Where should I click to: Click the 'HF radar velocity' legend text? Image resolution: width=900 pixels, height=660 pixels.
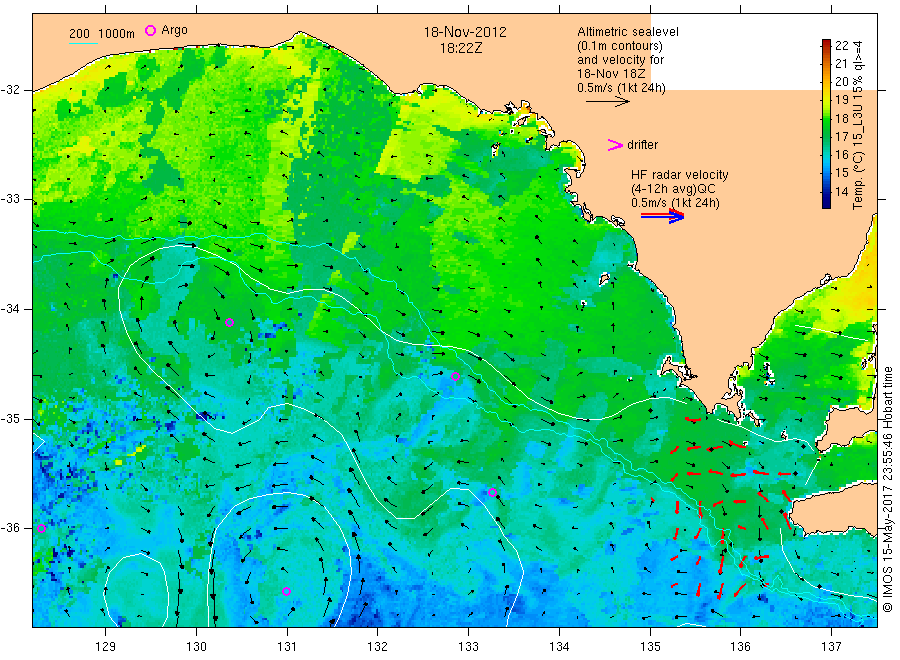[680, 174]
